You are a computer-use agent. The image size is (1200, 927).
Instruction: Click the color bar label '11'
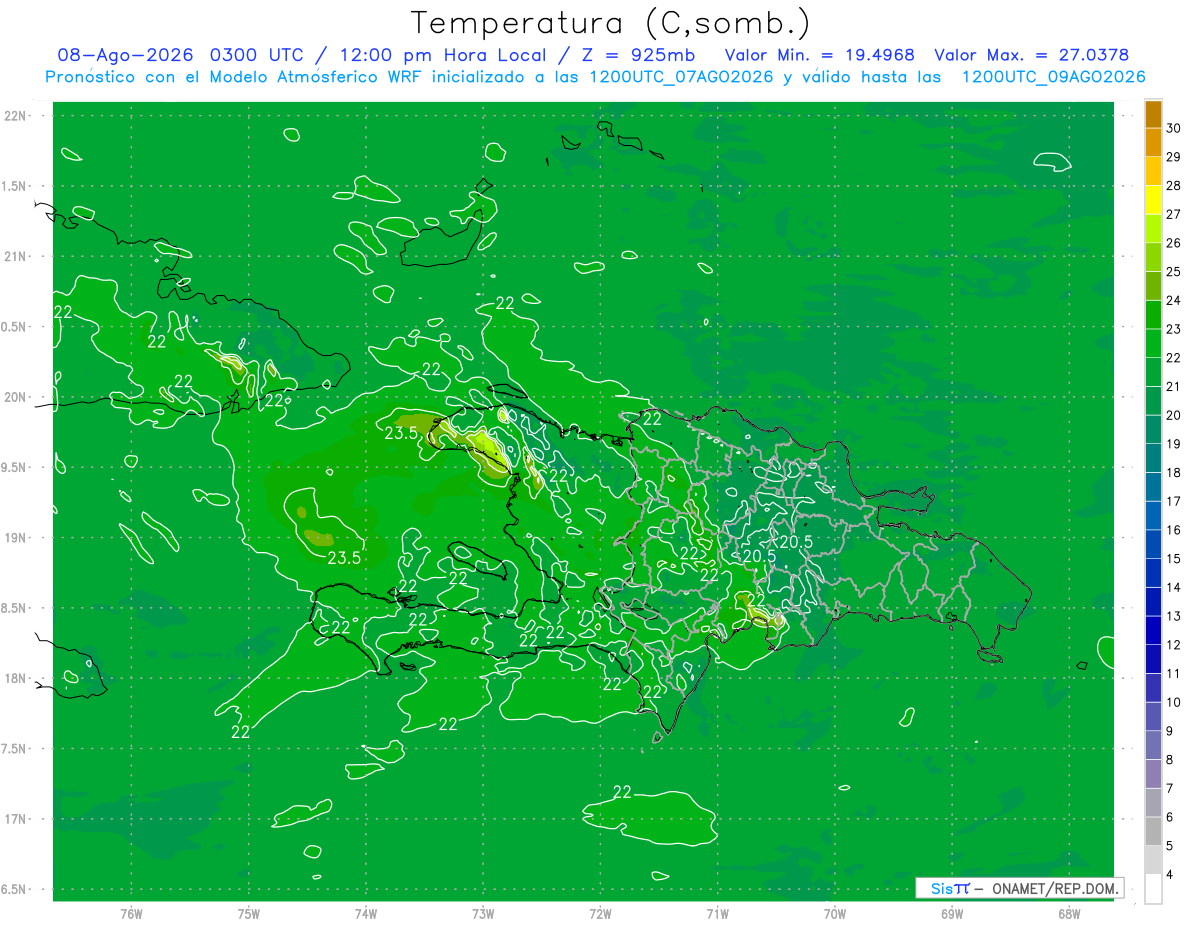tap(1174, 674)
